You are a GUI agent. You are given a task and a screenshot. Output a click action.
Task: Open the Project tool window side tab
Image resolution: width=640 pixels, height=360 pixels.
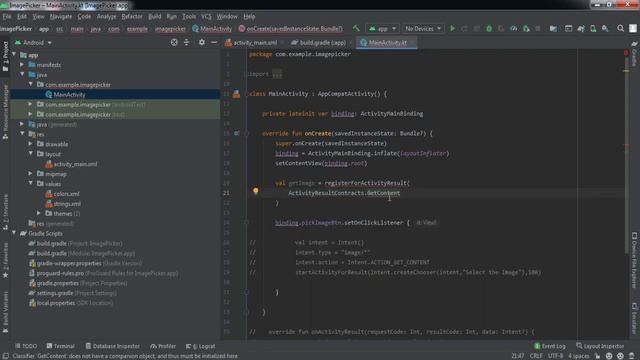click(x=5, y=56)
